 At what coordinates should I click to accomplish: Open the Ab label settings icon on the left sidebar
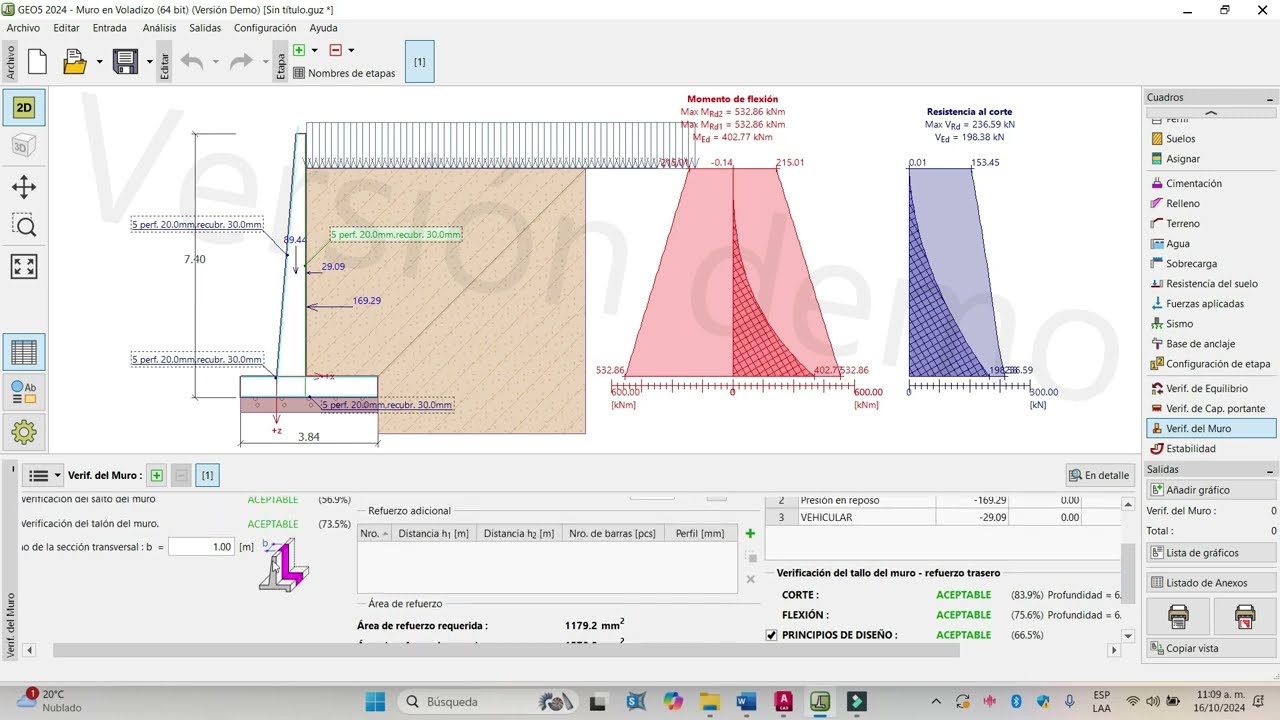[x=24, y=393]
